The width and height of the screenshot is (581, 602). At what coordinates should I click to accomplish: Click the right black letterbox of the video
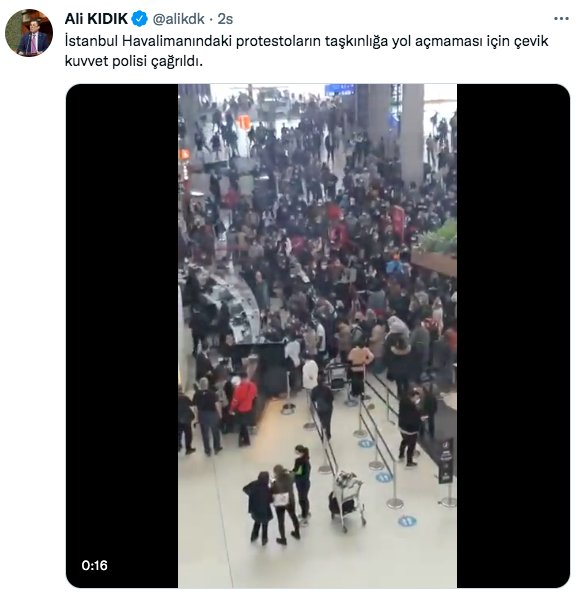(513, 336)
